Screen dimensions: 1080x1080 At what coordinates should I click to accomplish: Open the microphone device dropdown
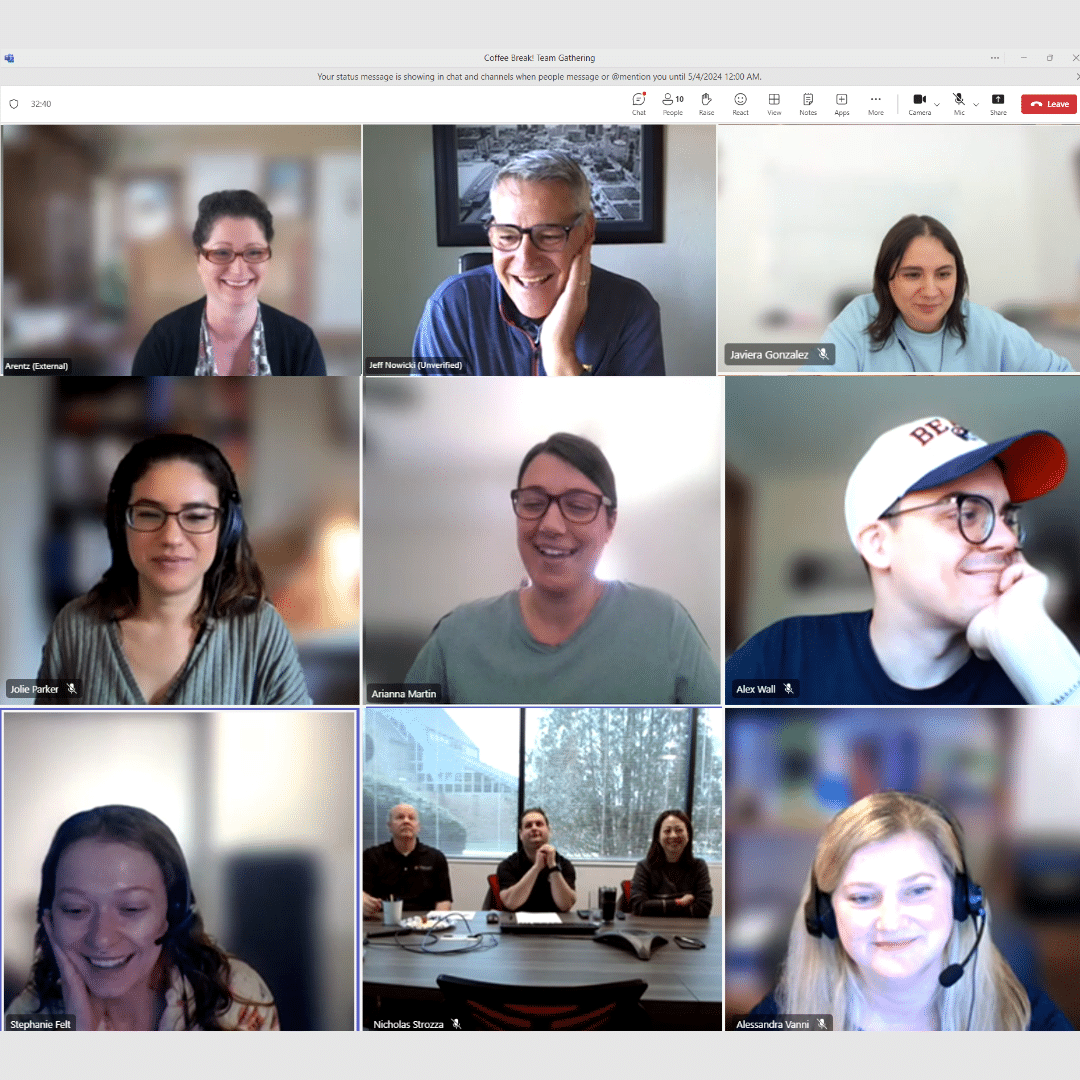976,103
